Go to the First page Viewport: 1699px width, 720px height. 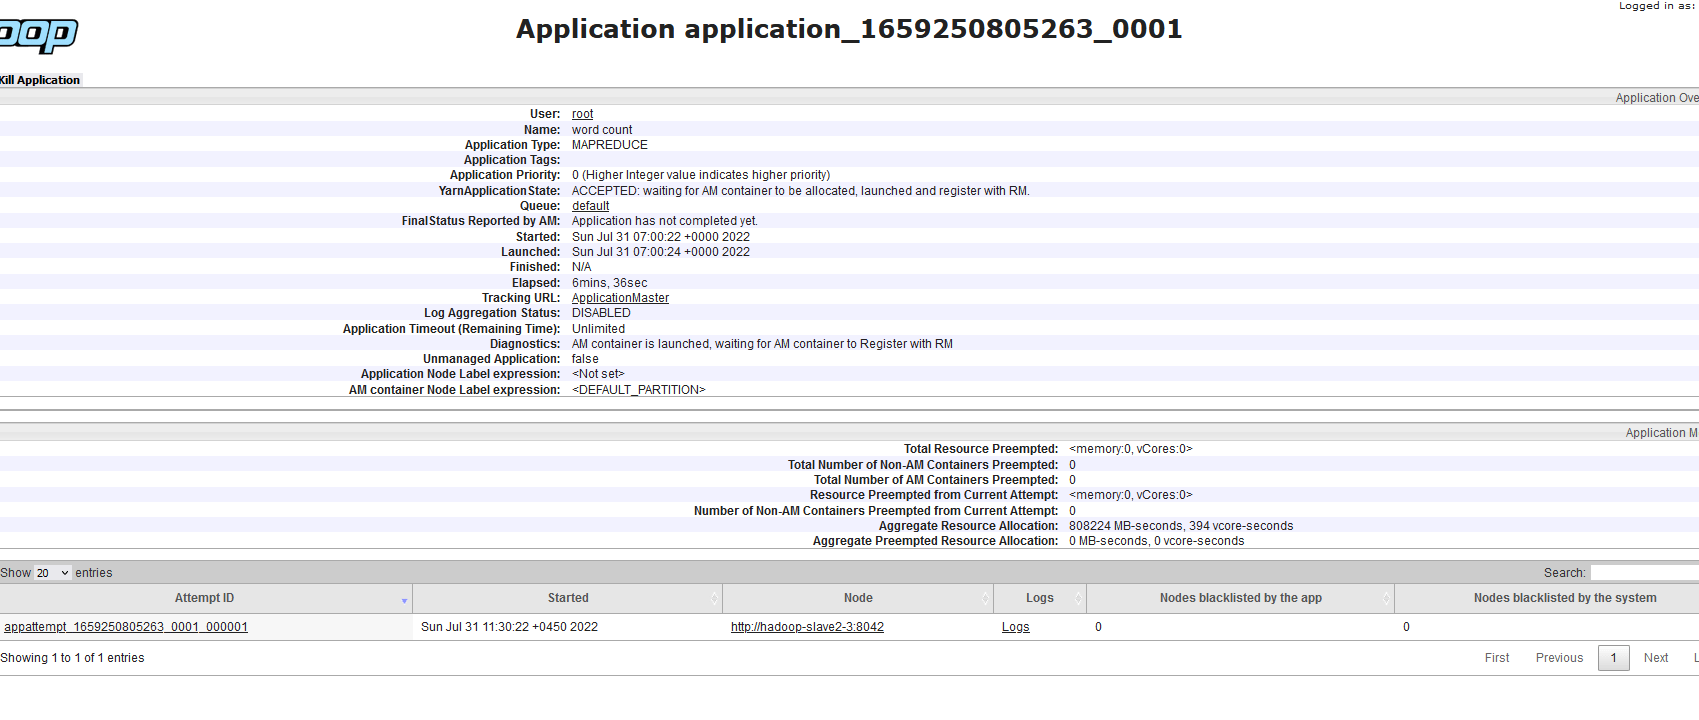[1497, 658]
